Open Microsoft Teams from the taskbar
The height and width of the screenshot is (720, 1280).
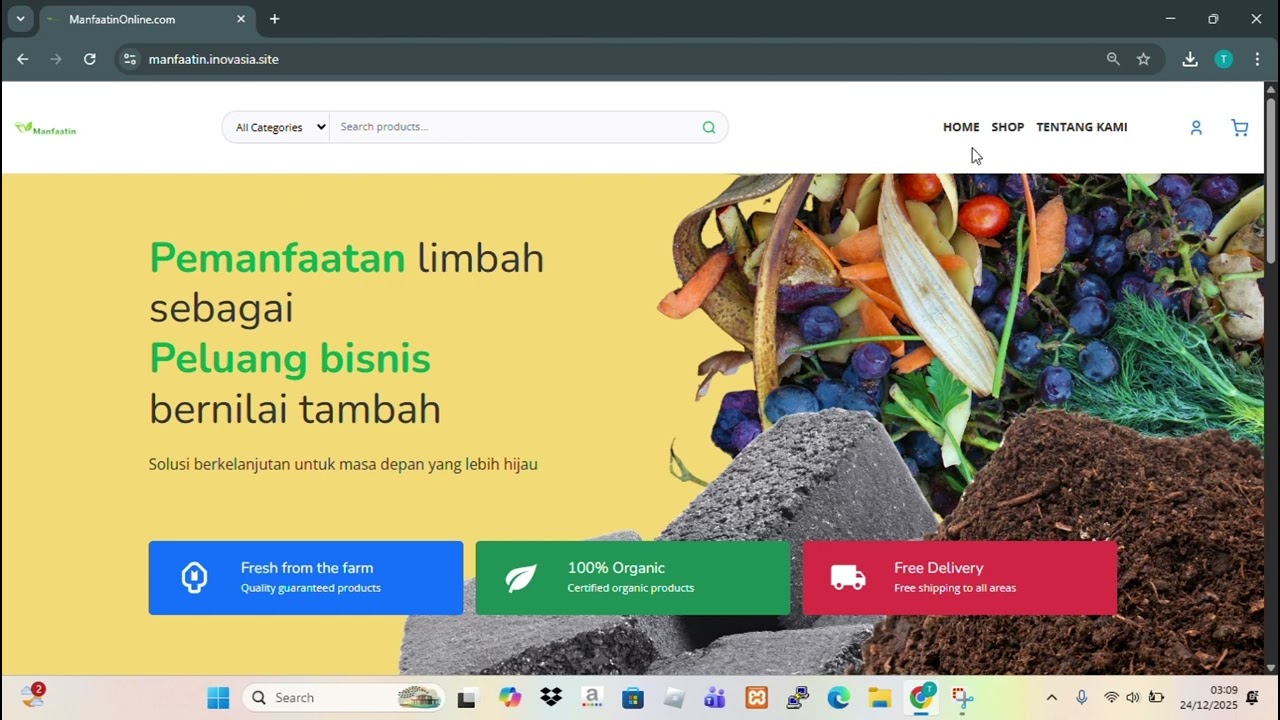(x=714, y=698)
